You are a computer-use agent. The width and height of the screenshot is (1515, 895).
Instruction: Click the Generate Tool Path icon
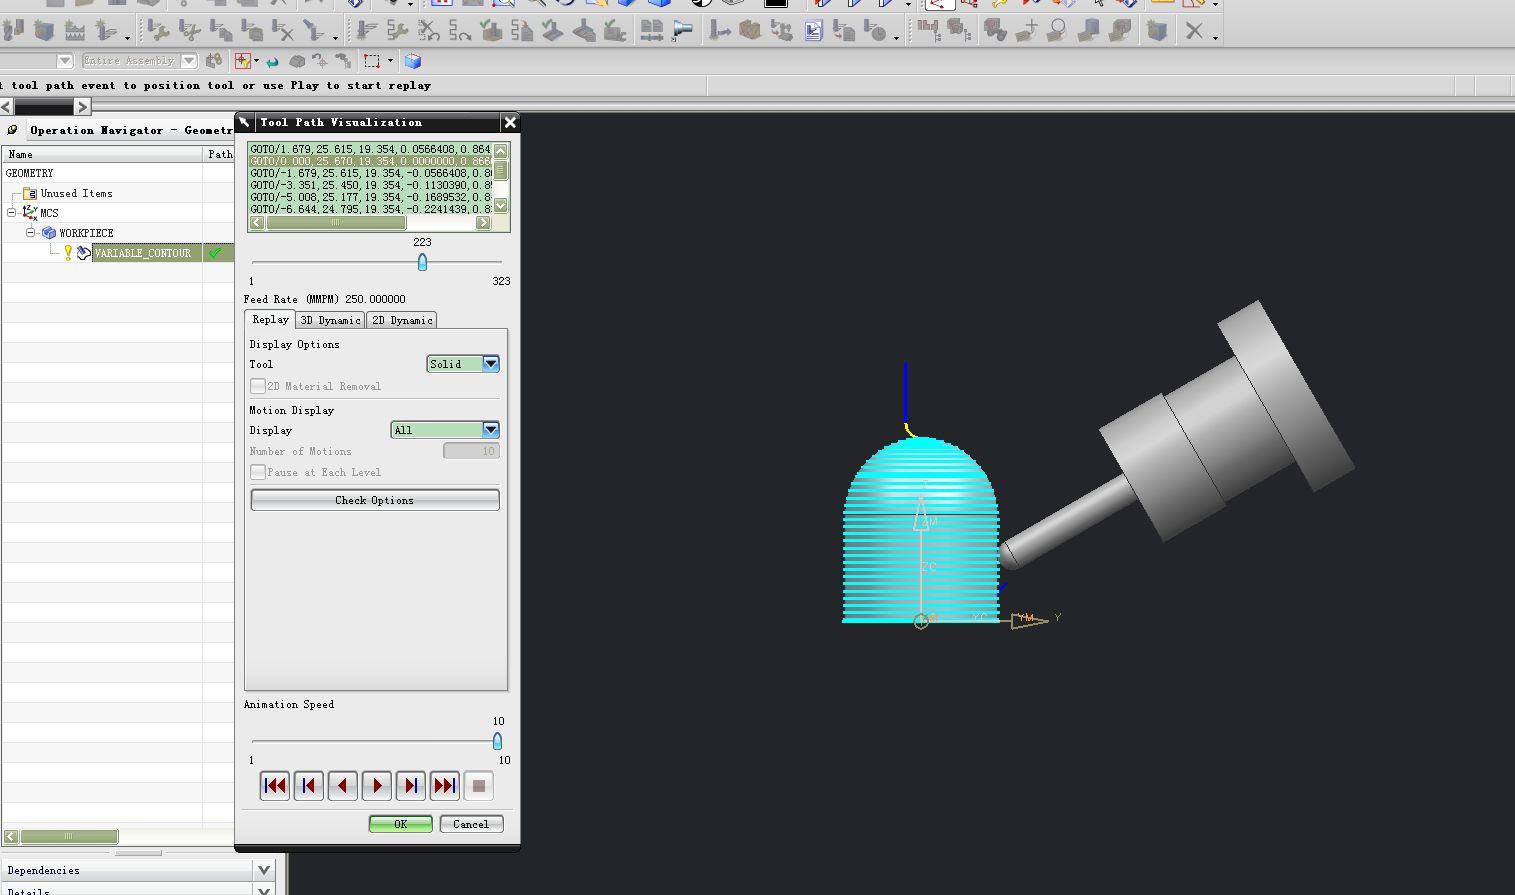click(x=367, y=31)
